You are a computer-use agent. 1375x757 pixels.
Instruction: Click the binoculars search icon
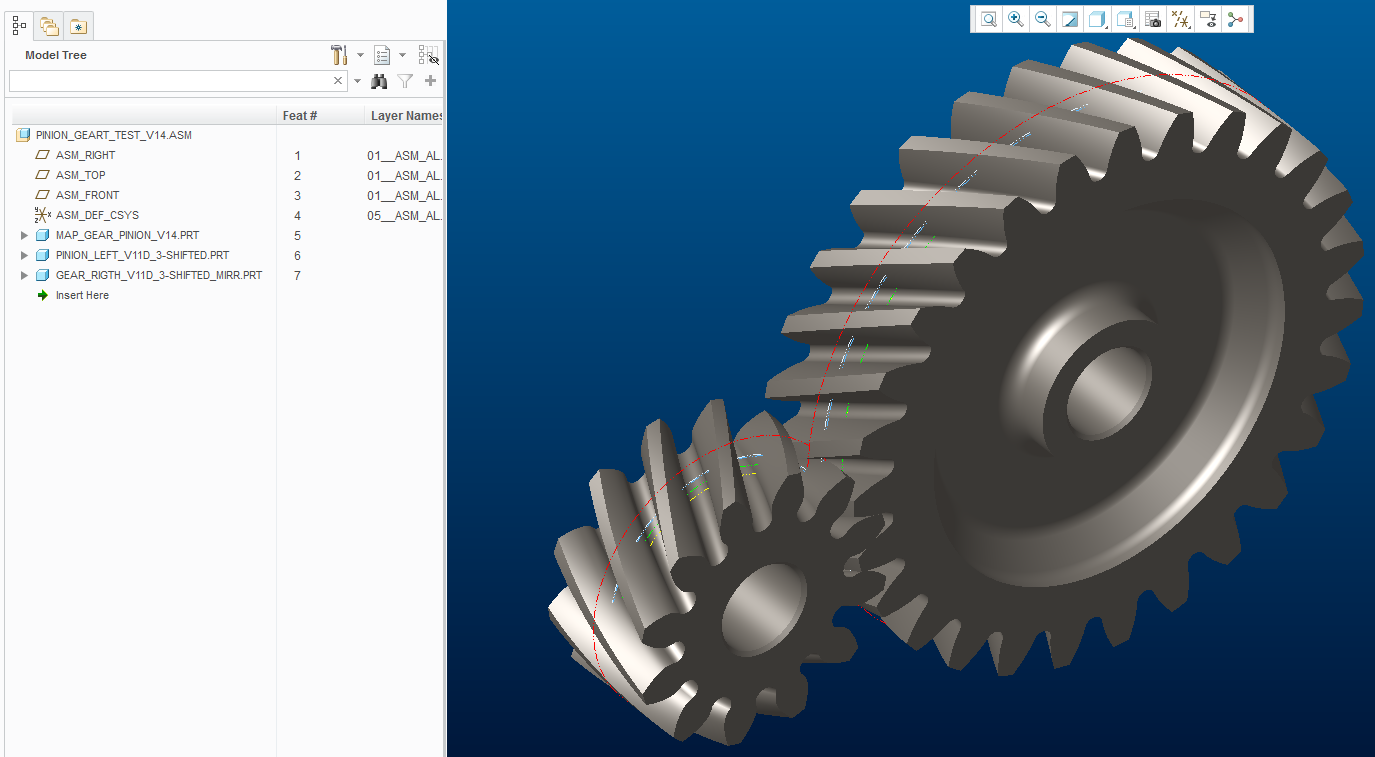pyautogui.click(x=379, y=81)
